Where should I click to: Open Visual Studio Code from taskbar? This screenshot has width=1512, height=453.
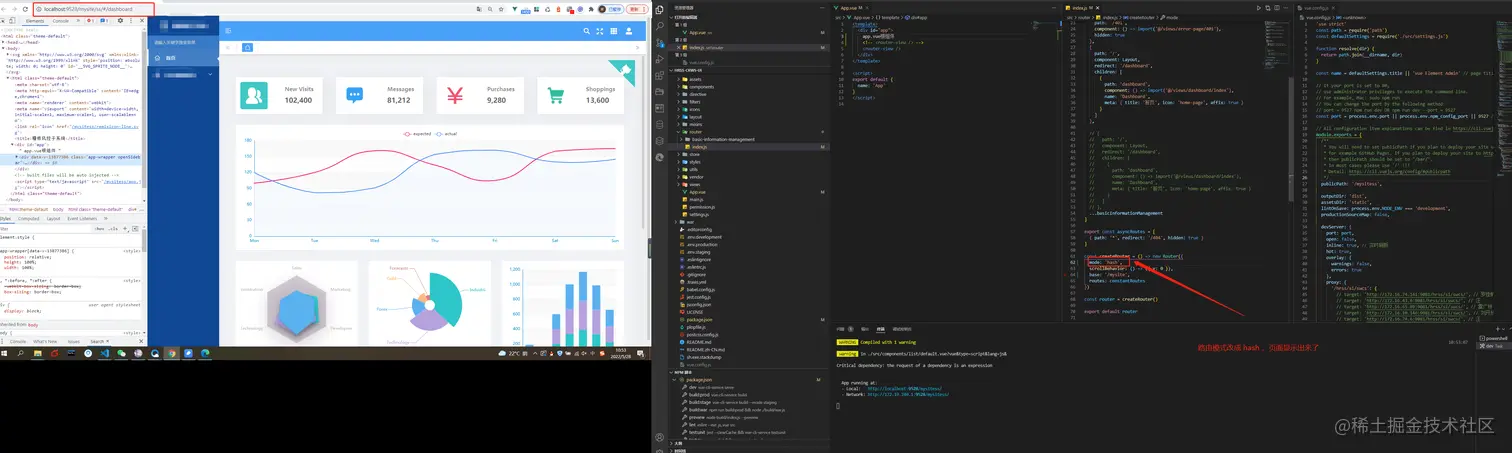105,353
